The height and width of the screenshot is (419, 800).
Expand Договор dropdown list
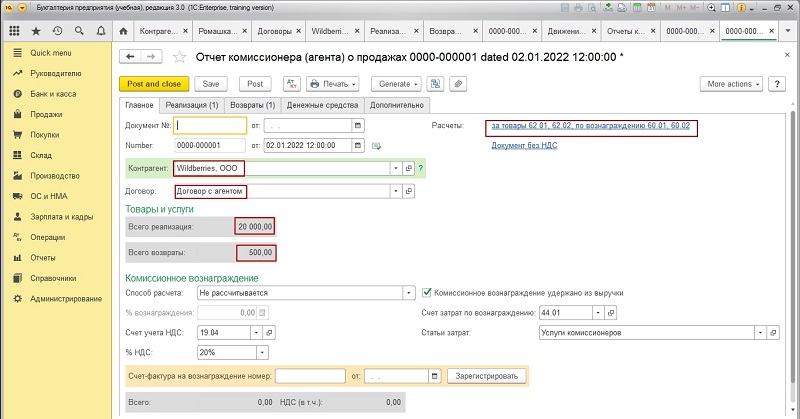(395, 191)
